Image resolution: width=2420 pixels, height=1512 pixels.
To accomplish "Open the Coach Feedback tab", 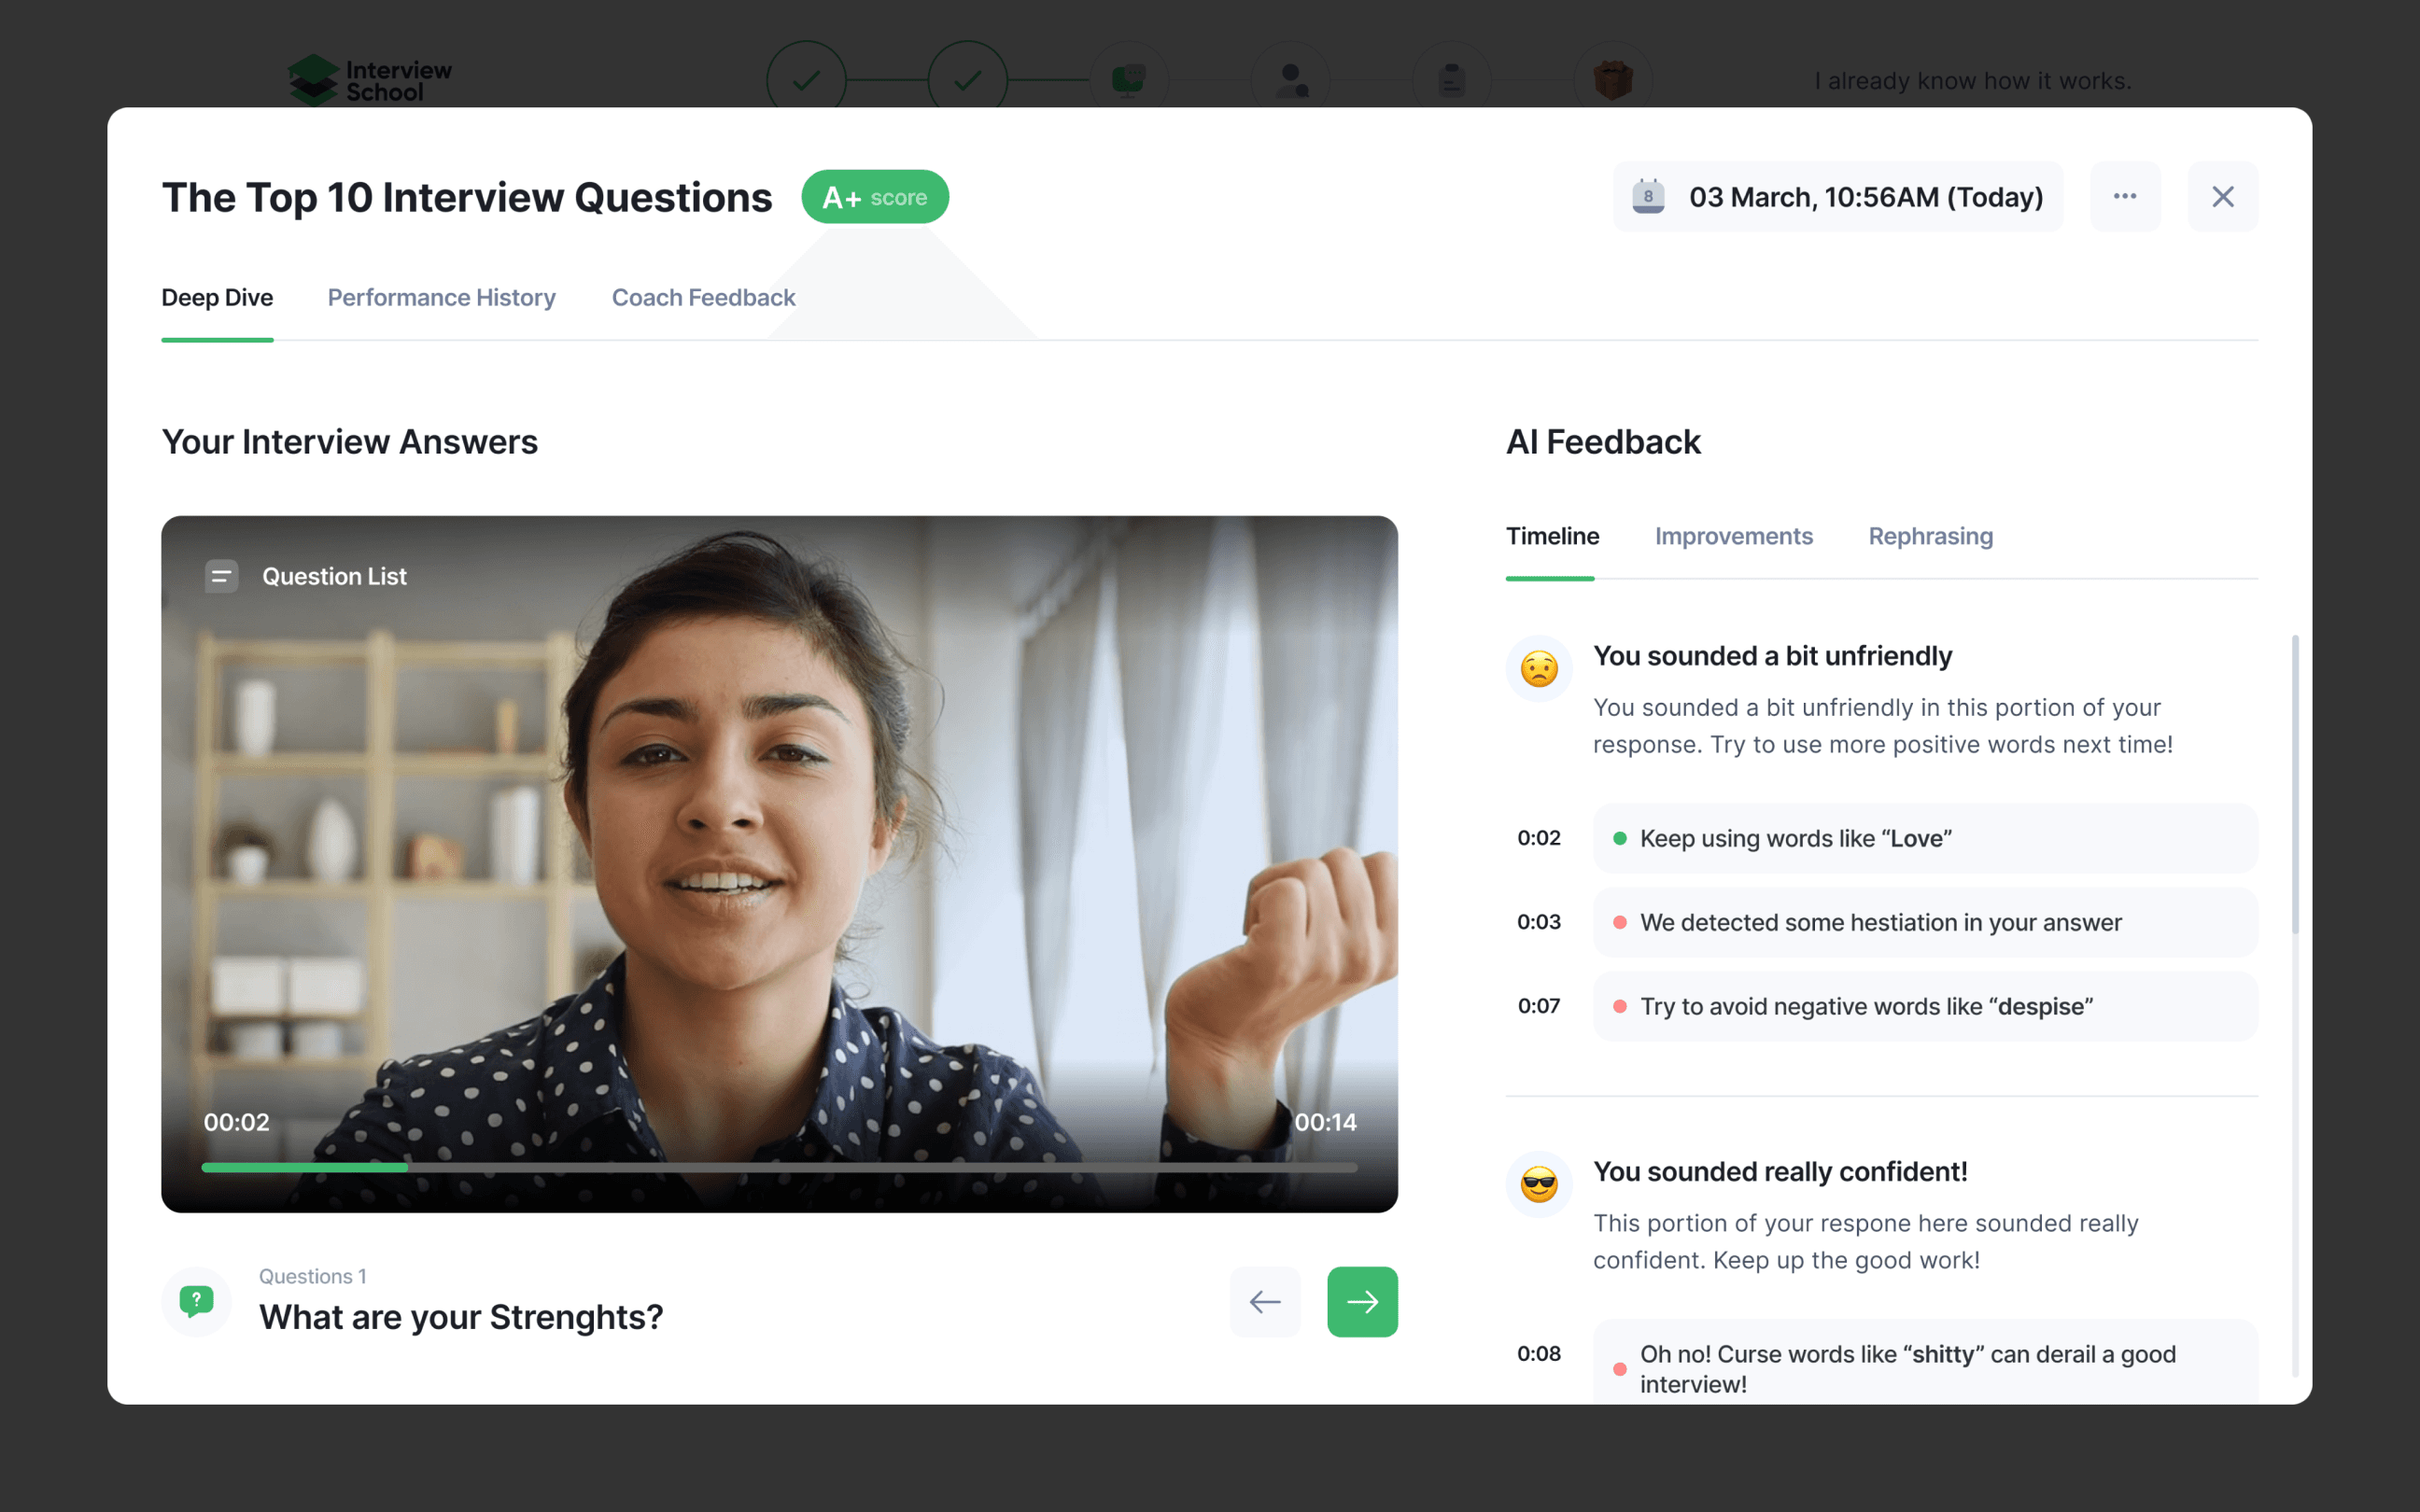I will point(703,298).
